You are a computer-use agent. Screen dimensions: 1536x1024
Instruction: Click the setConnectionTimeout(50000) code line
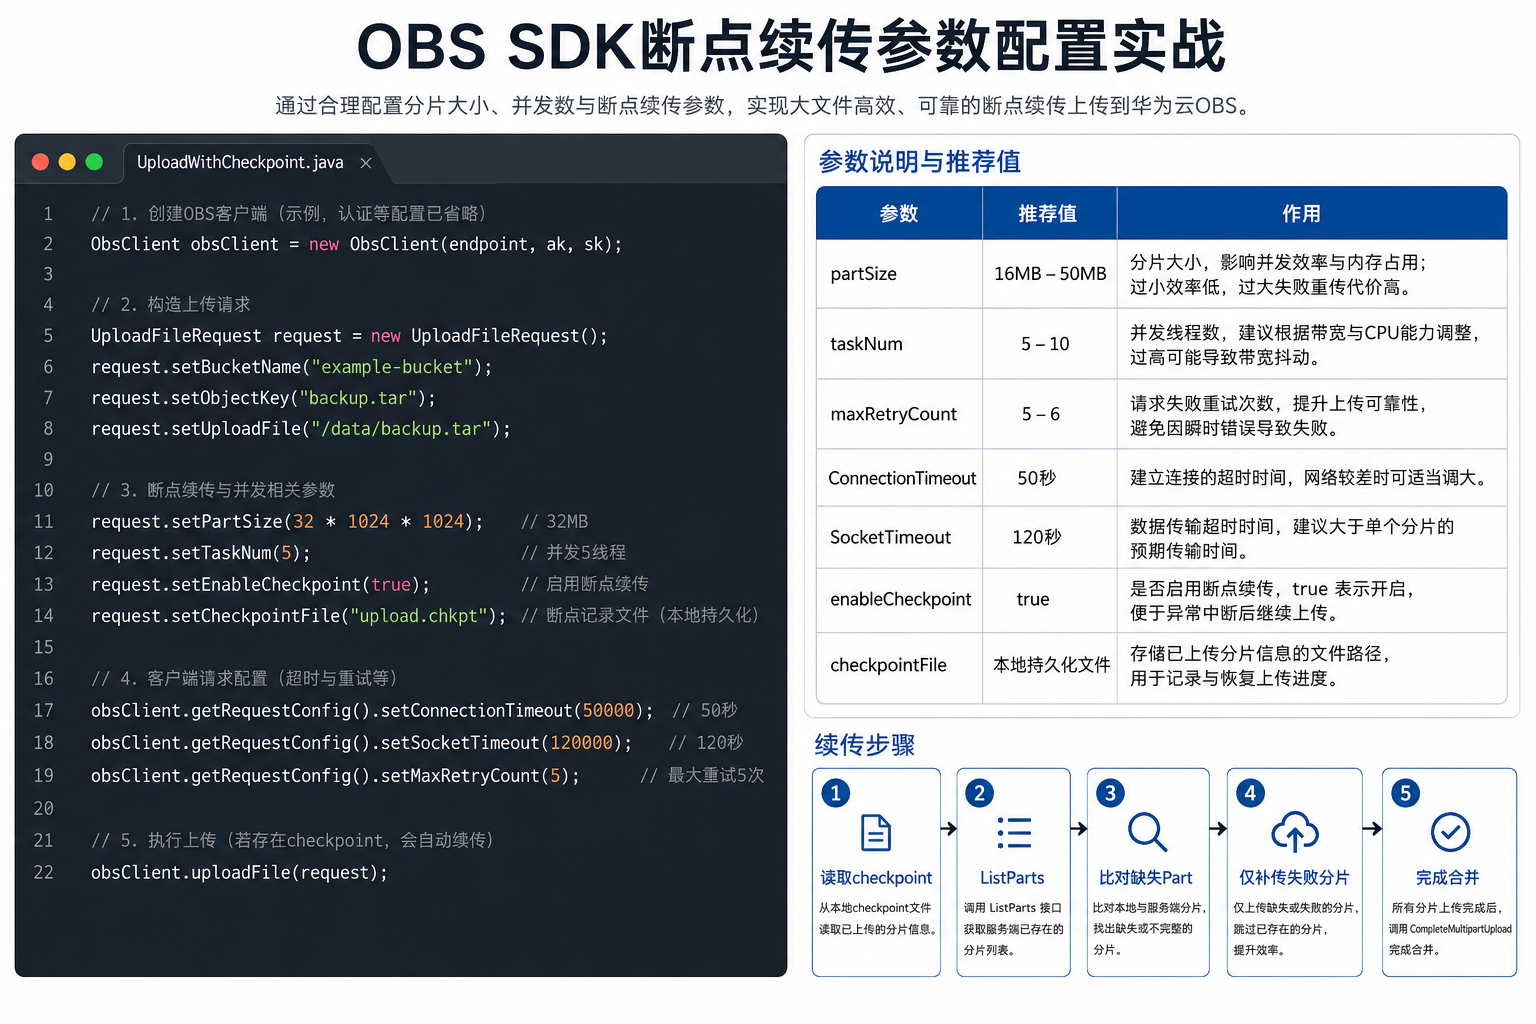click(x=372, y=711)
